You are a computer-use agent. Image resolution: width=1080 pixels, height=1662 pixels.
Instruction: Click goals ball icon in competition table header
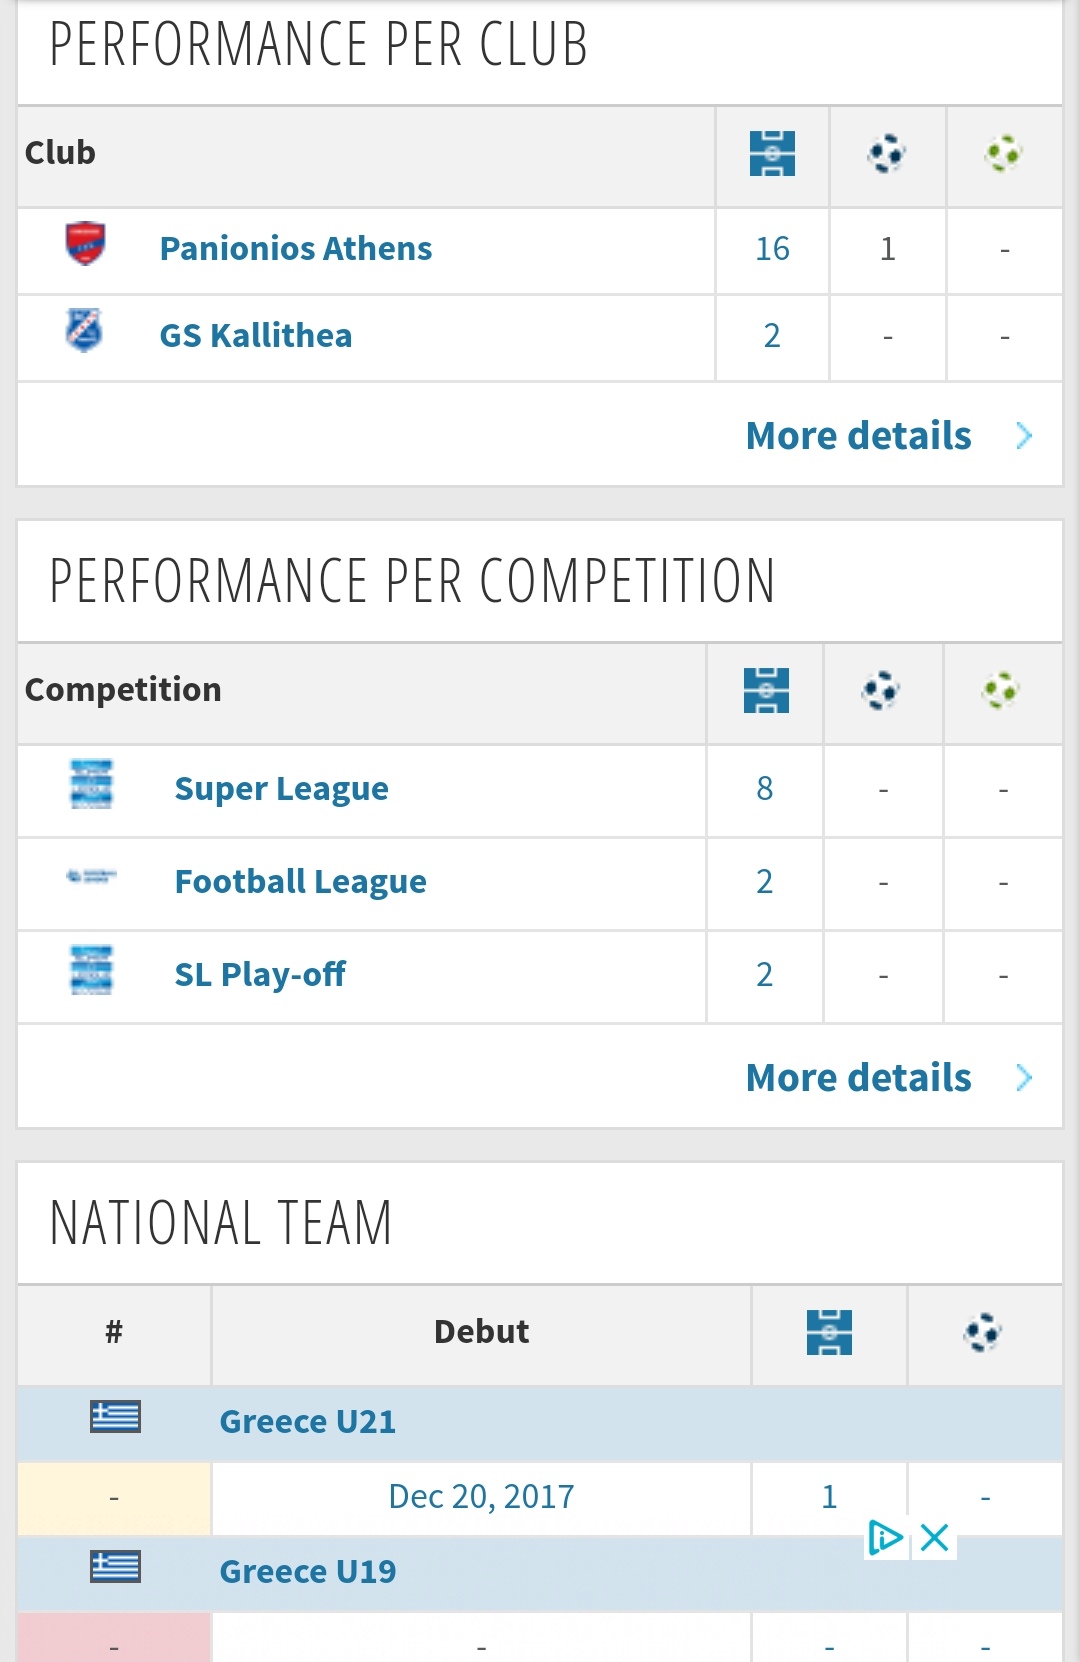(x=881, y=690)
